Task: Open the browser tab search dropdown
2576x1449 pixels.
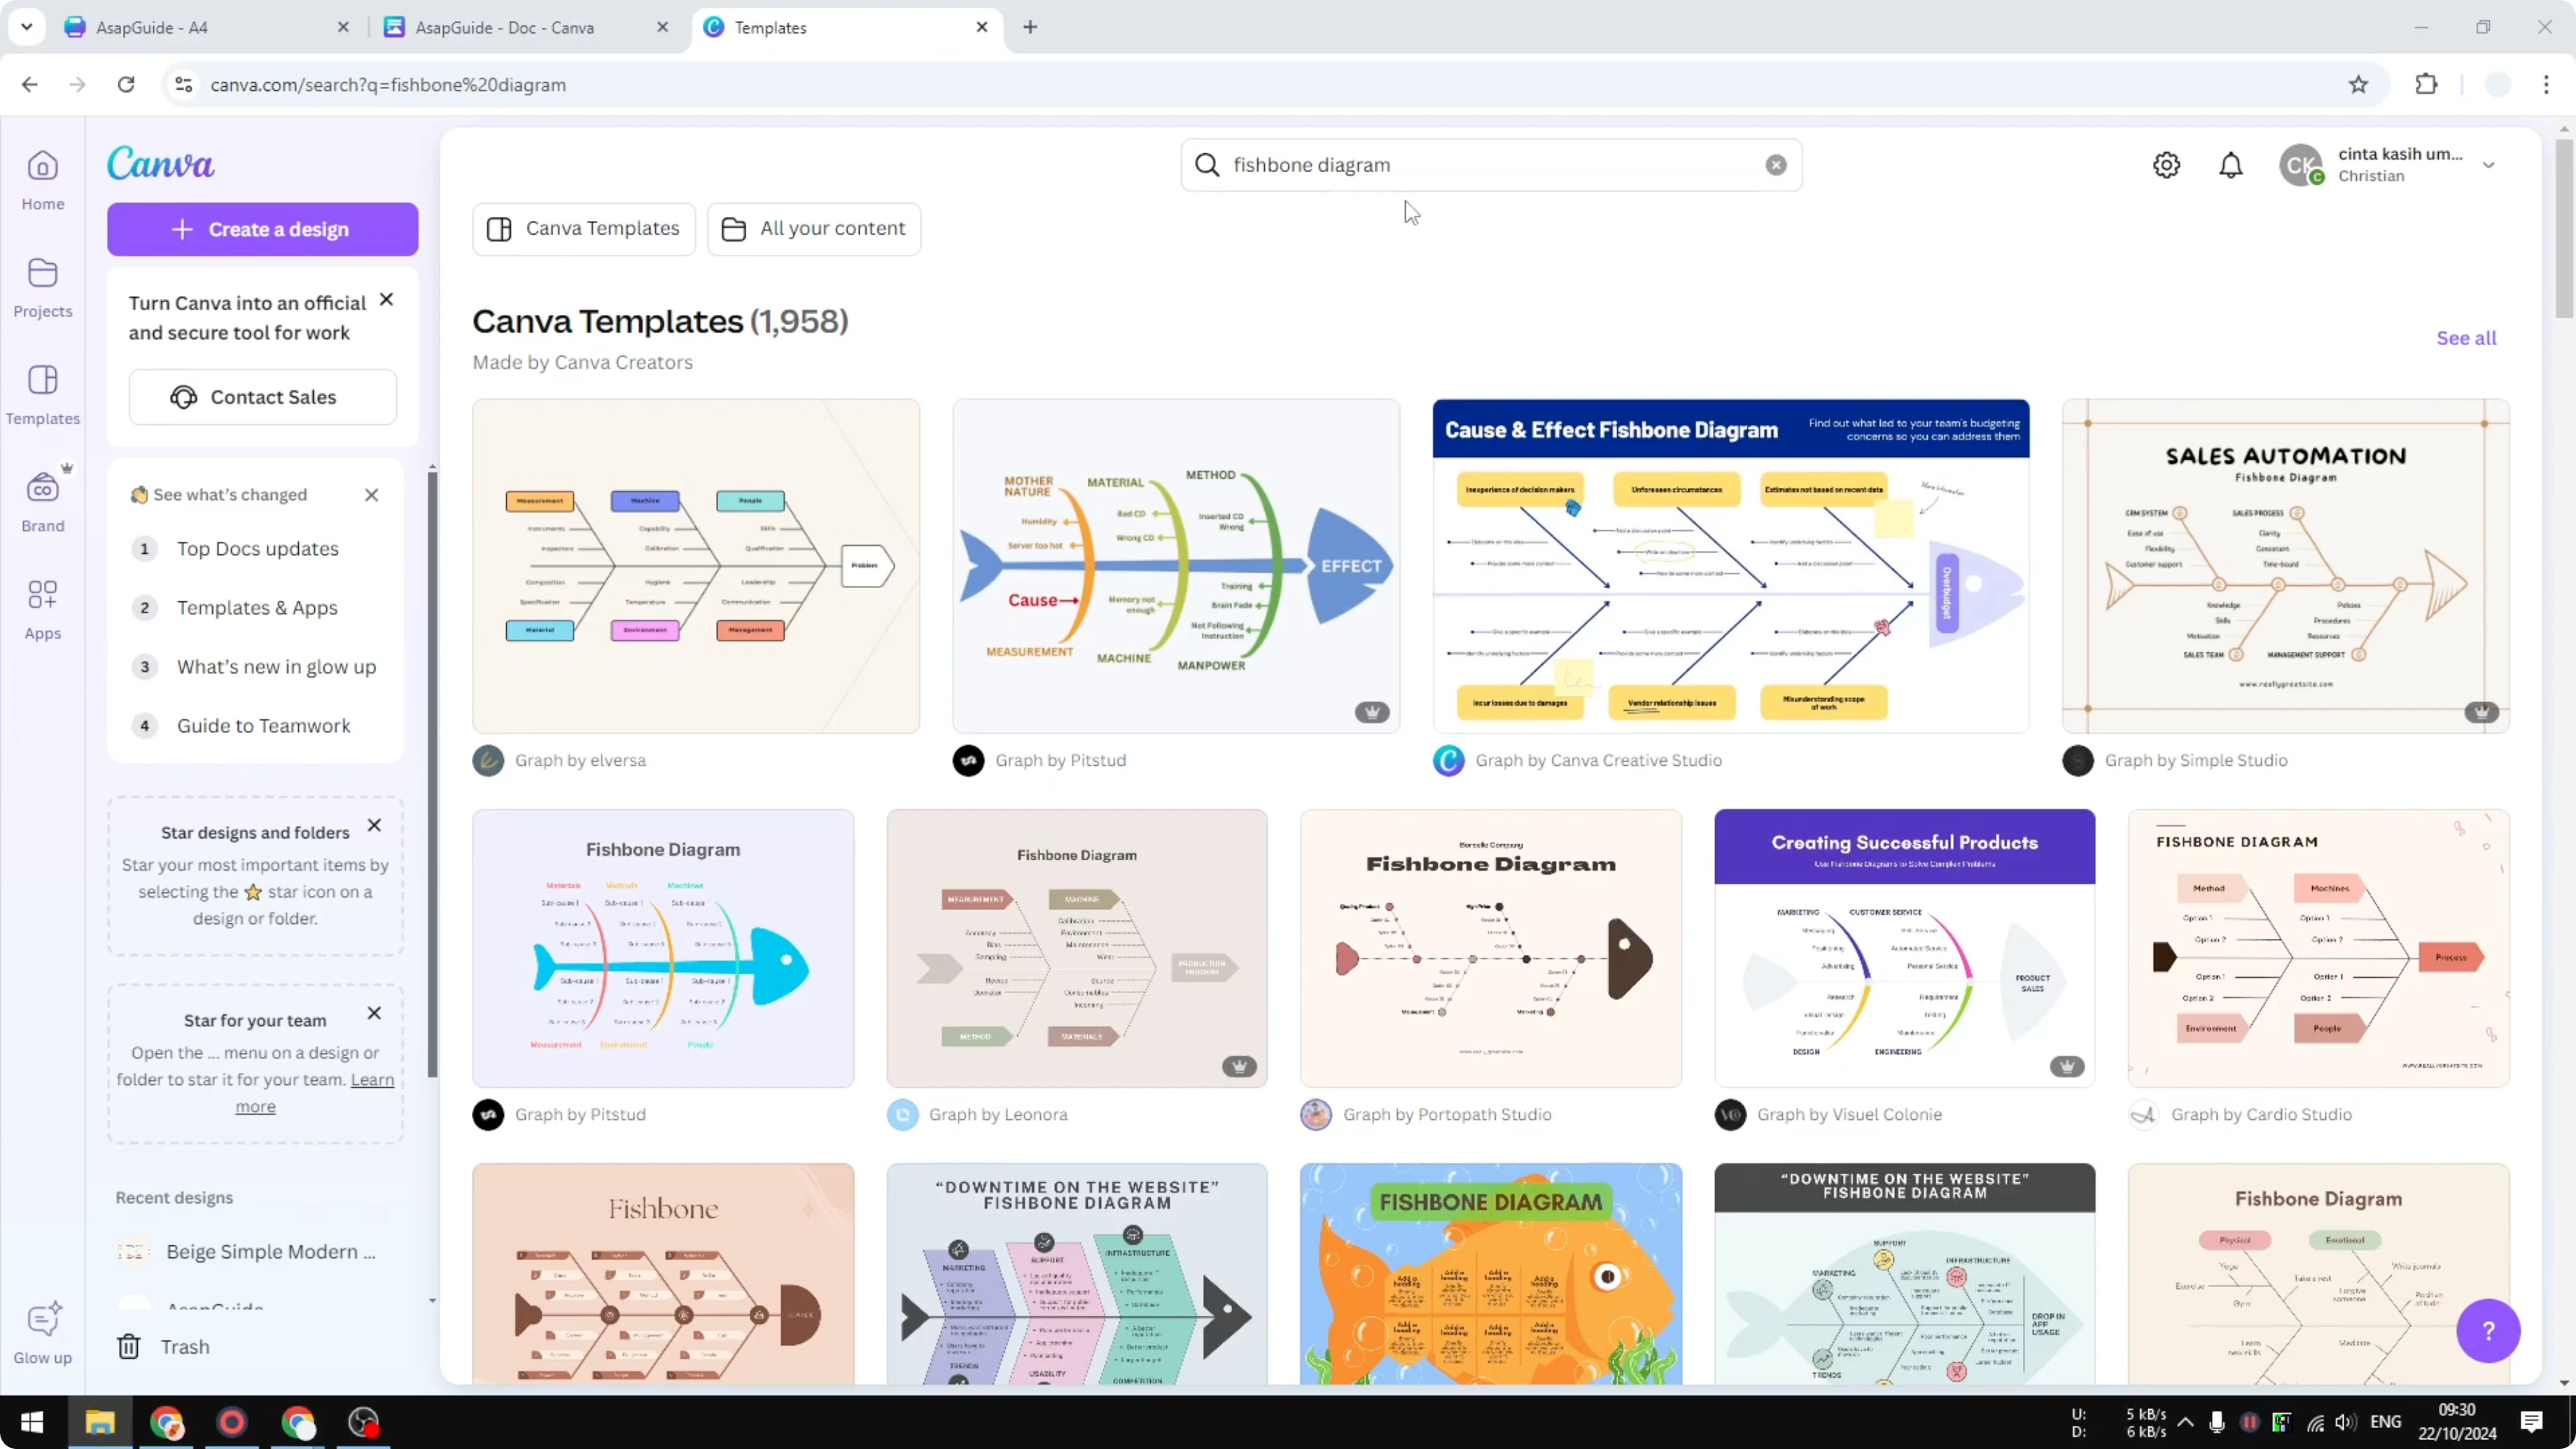Action: pos(27,27)
